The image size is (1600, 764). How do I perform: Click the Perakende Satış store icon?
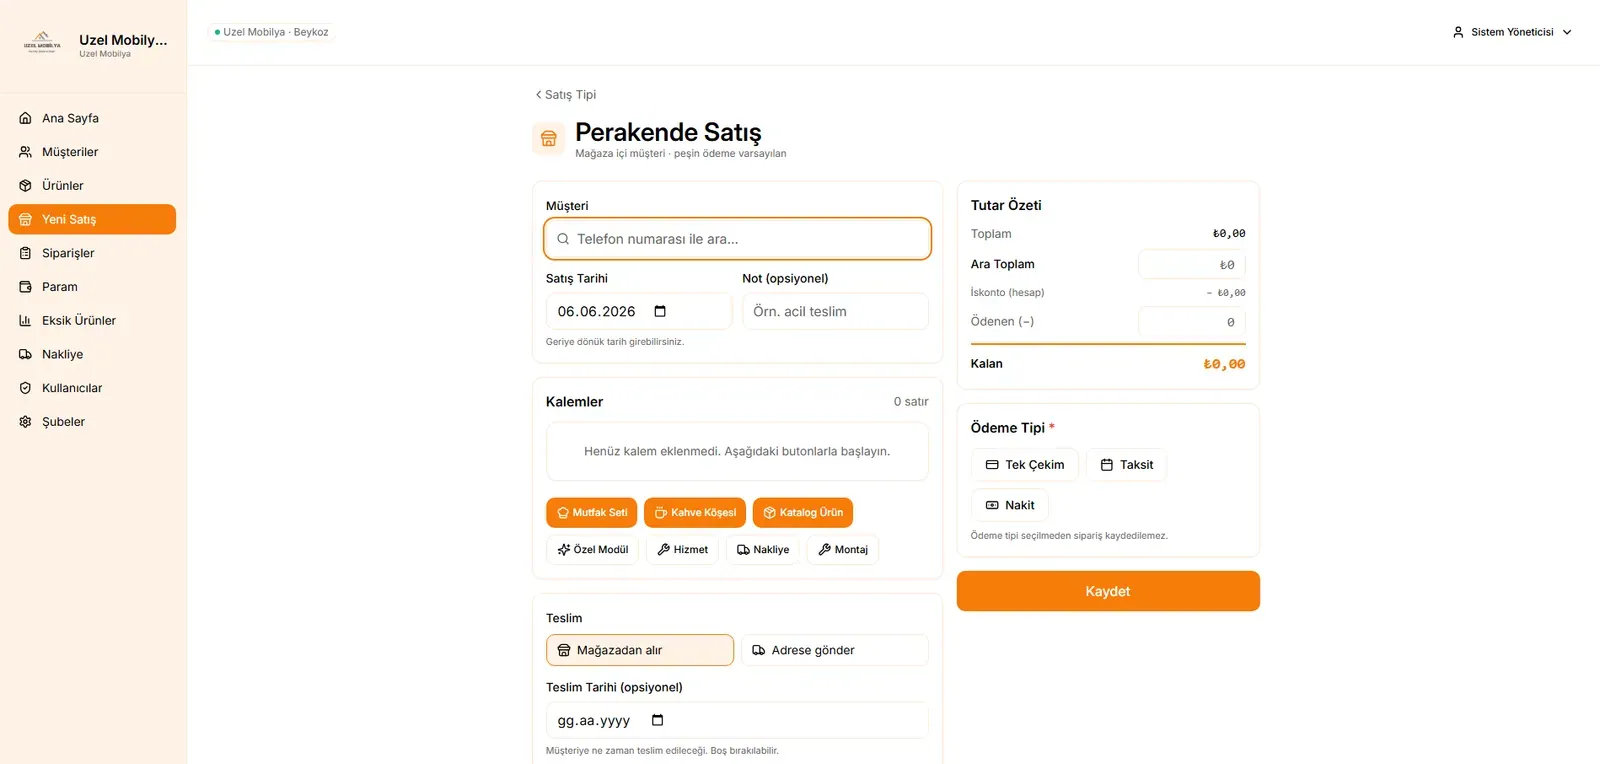549,139
